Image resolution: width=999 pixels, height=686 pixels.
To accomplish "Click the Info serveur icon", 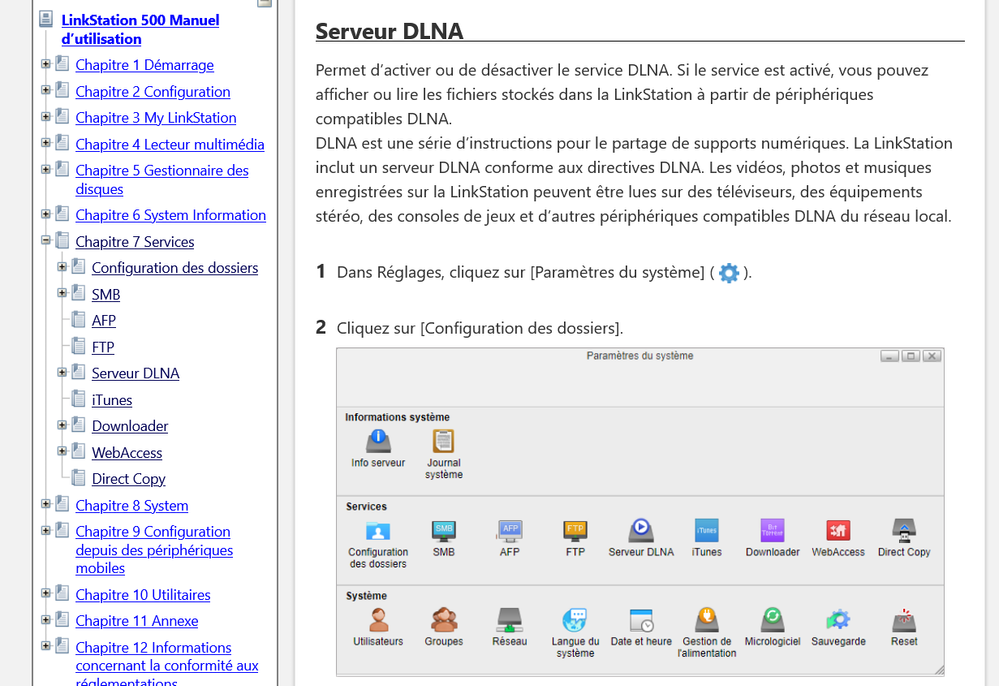I will click(378, 441).
